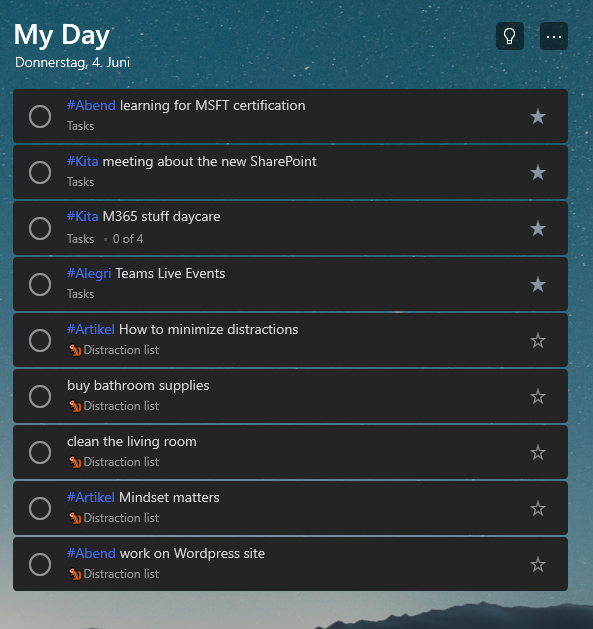Viewport: 593px width, 629px height.
Task: Mark buy bathroom supplies as important
Action: click(x=538, y=396)
